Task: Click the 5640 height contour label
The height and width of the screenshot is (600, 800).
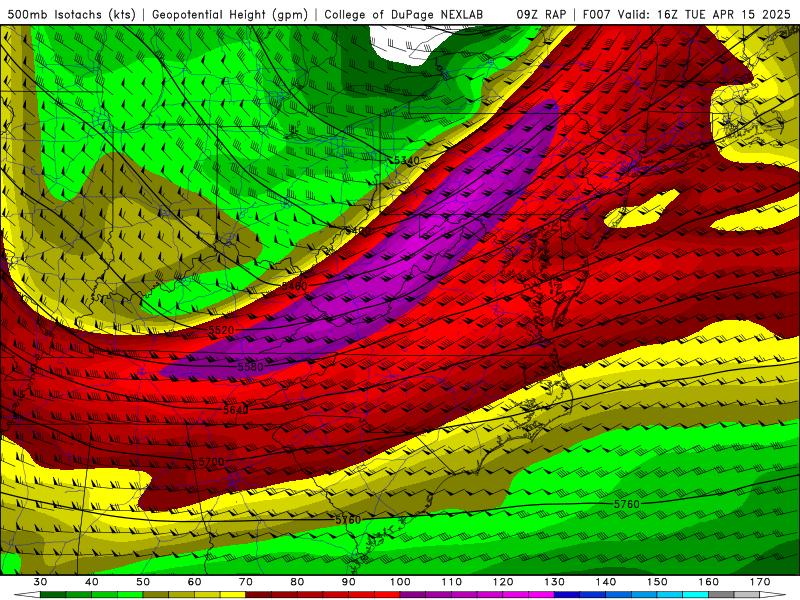Action: click(x=236, y=410)
